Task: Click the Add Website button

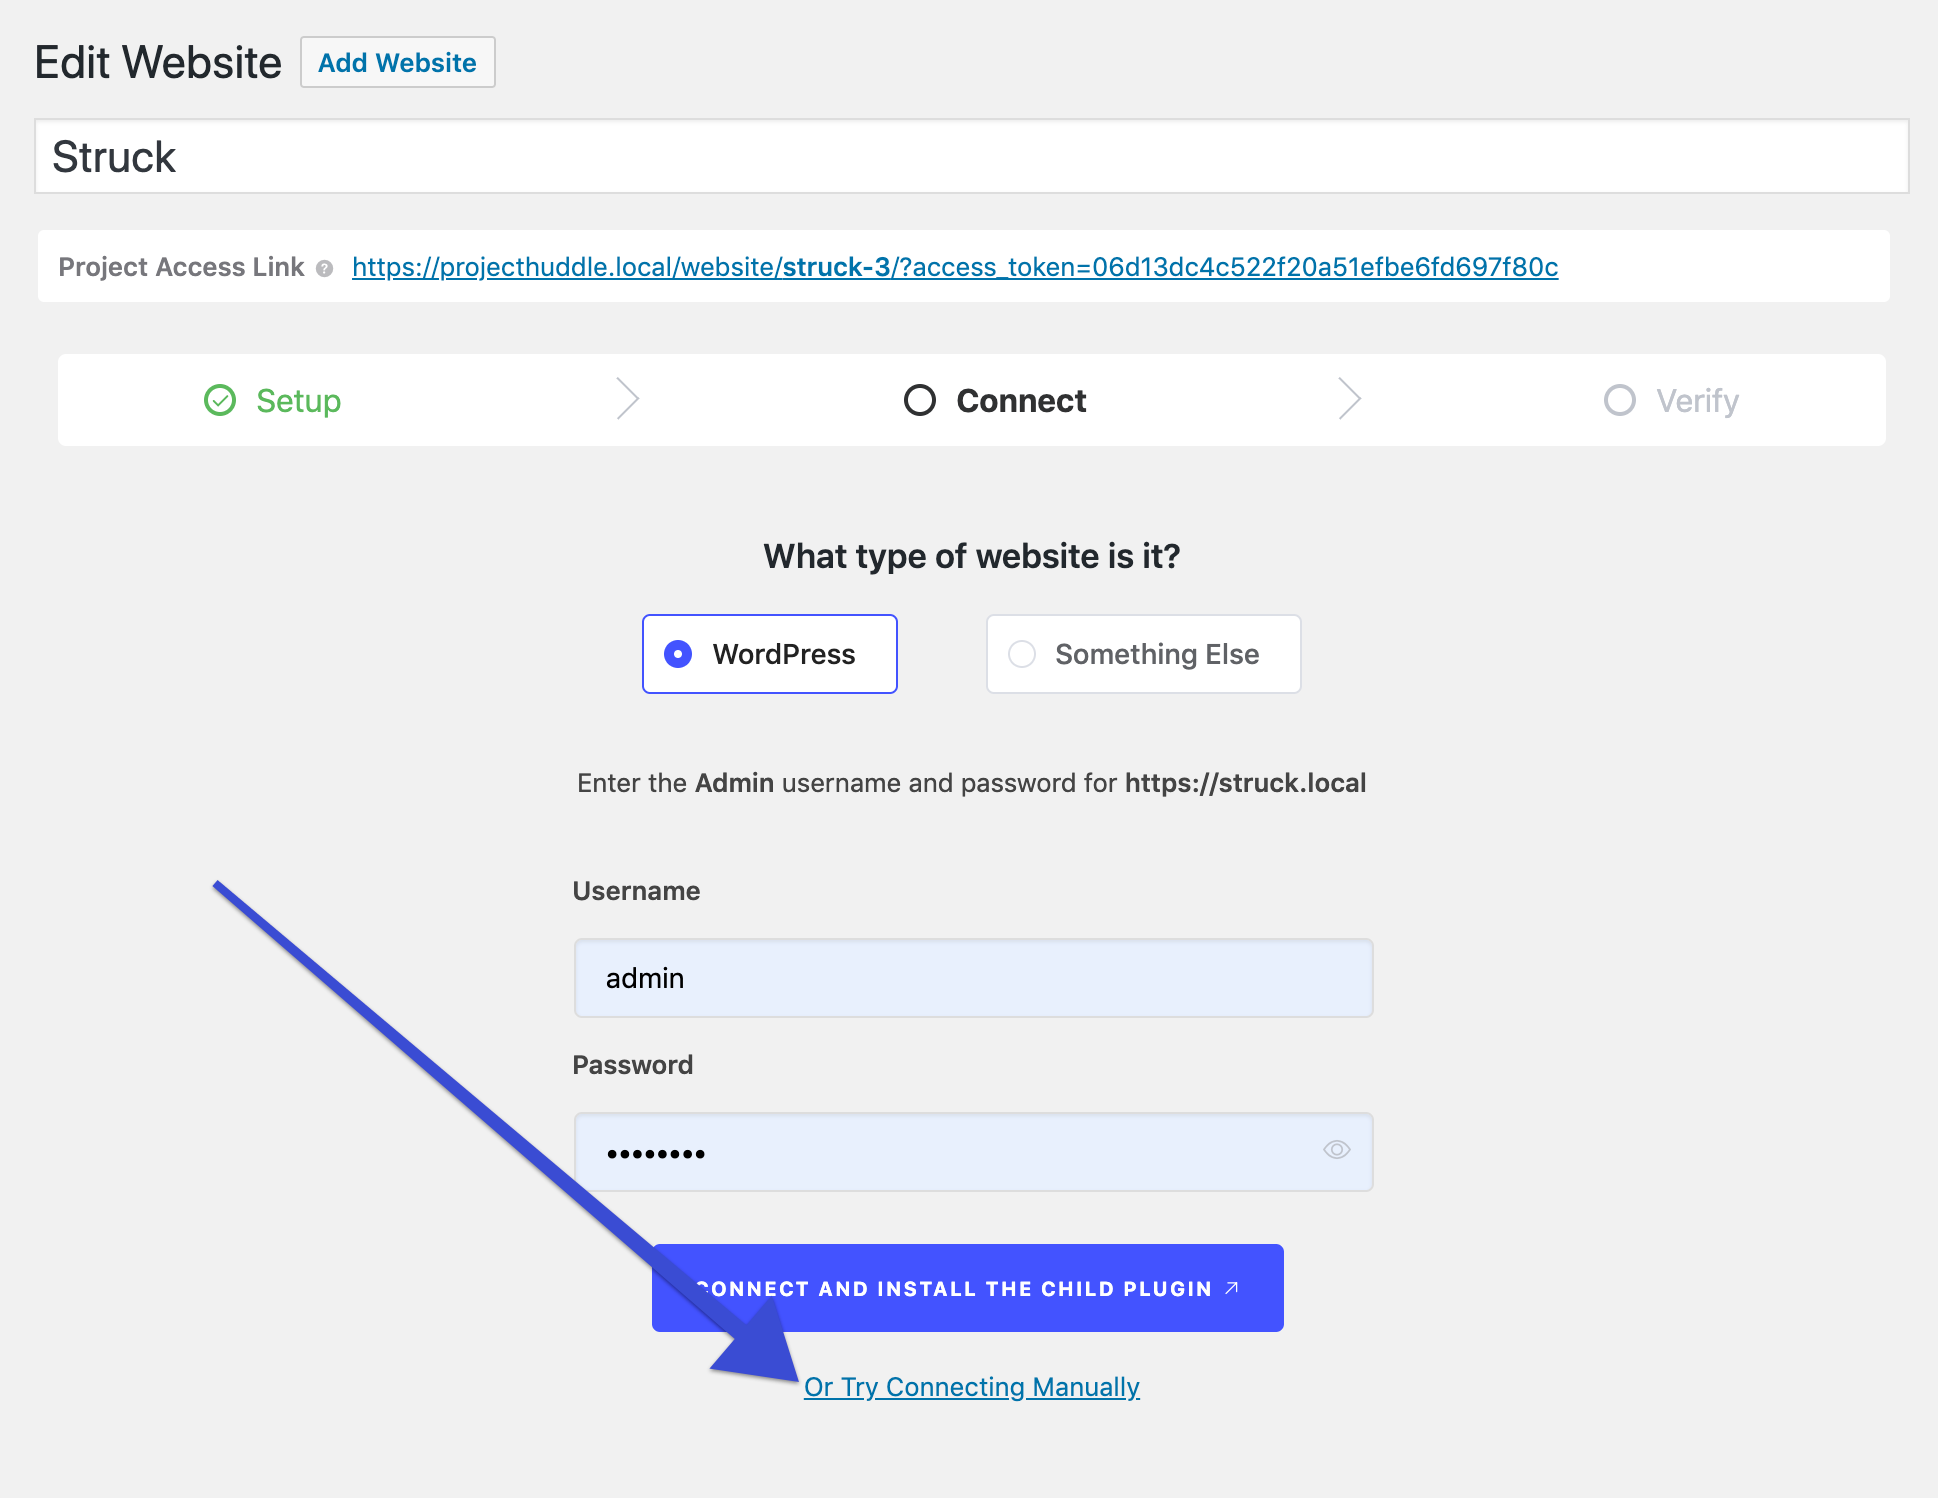Action: [397, 62]
